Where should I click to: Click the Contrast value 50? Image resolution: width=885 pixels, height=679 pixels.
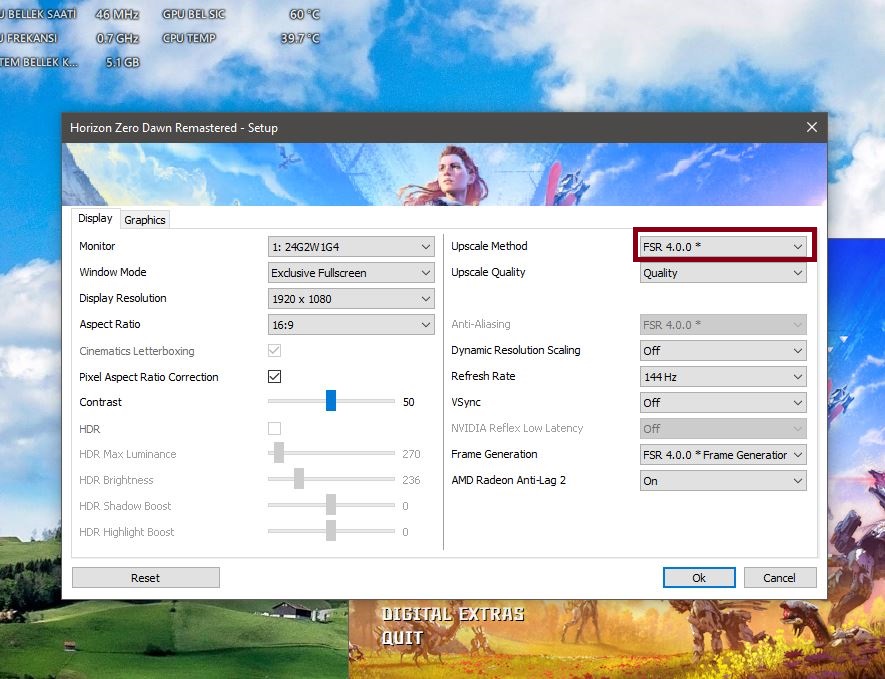coord(409,402)
